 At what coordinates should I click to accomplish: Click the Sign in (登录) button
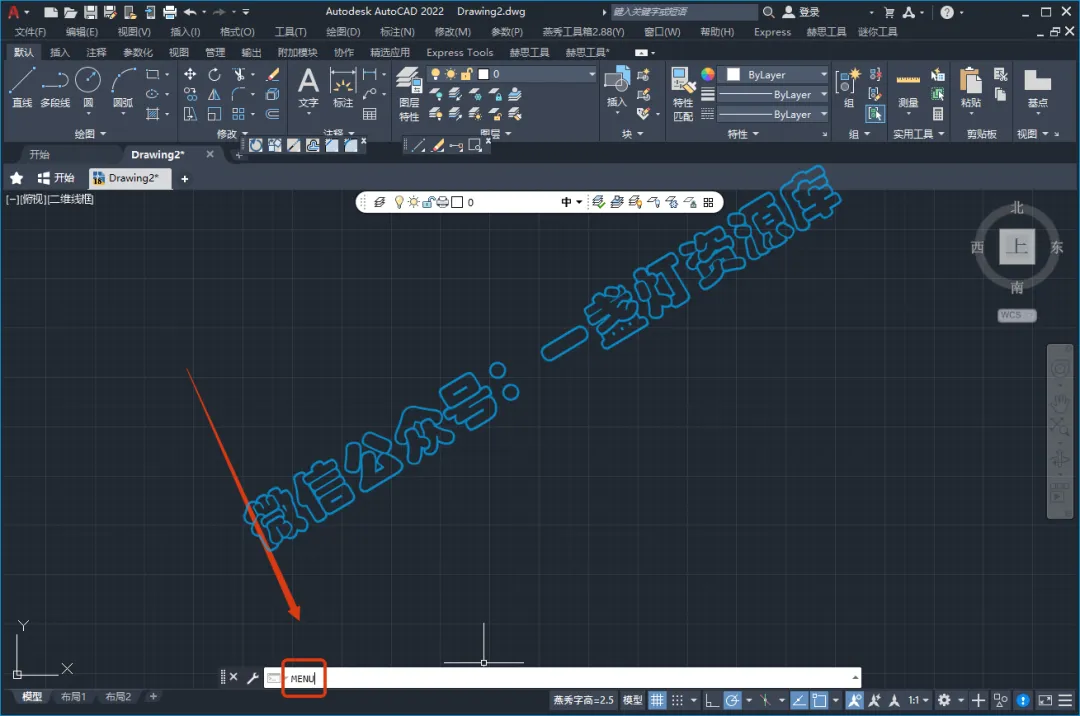(802, 12)
